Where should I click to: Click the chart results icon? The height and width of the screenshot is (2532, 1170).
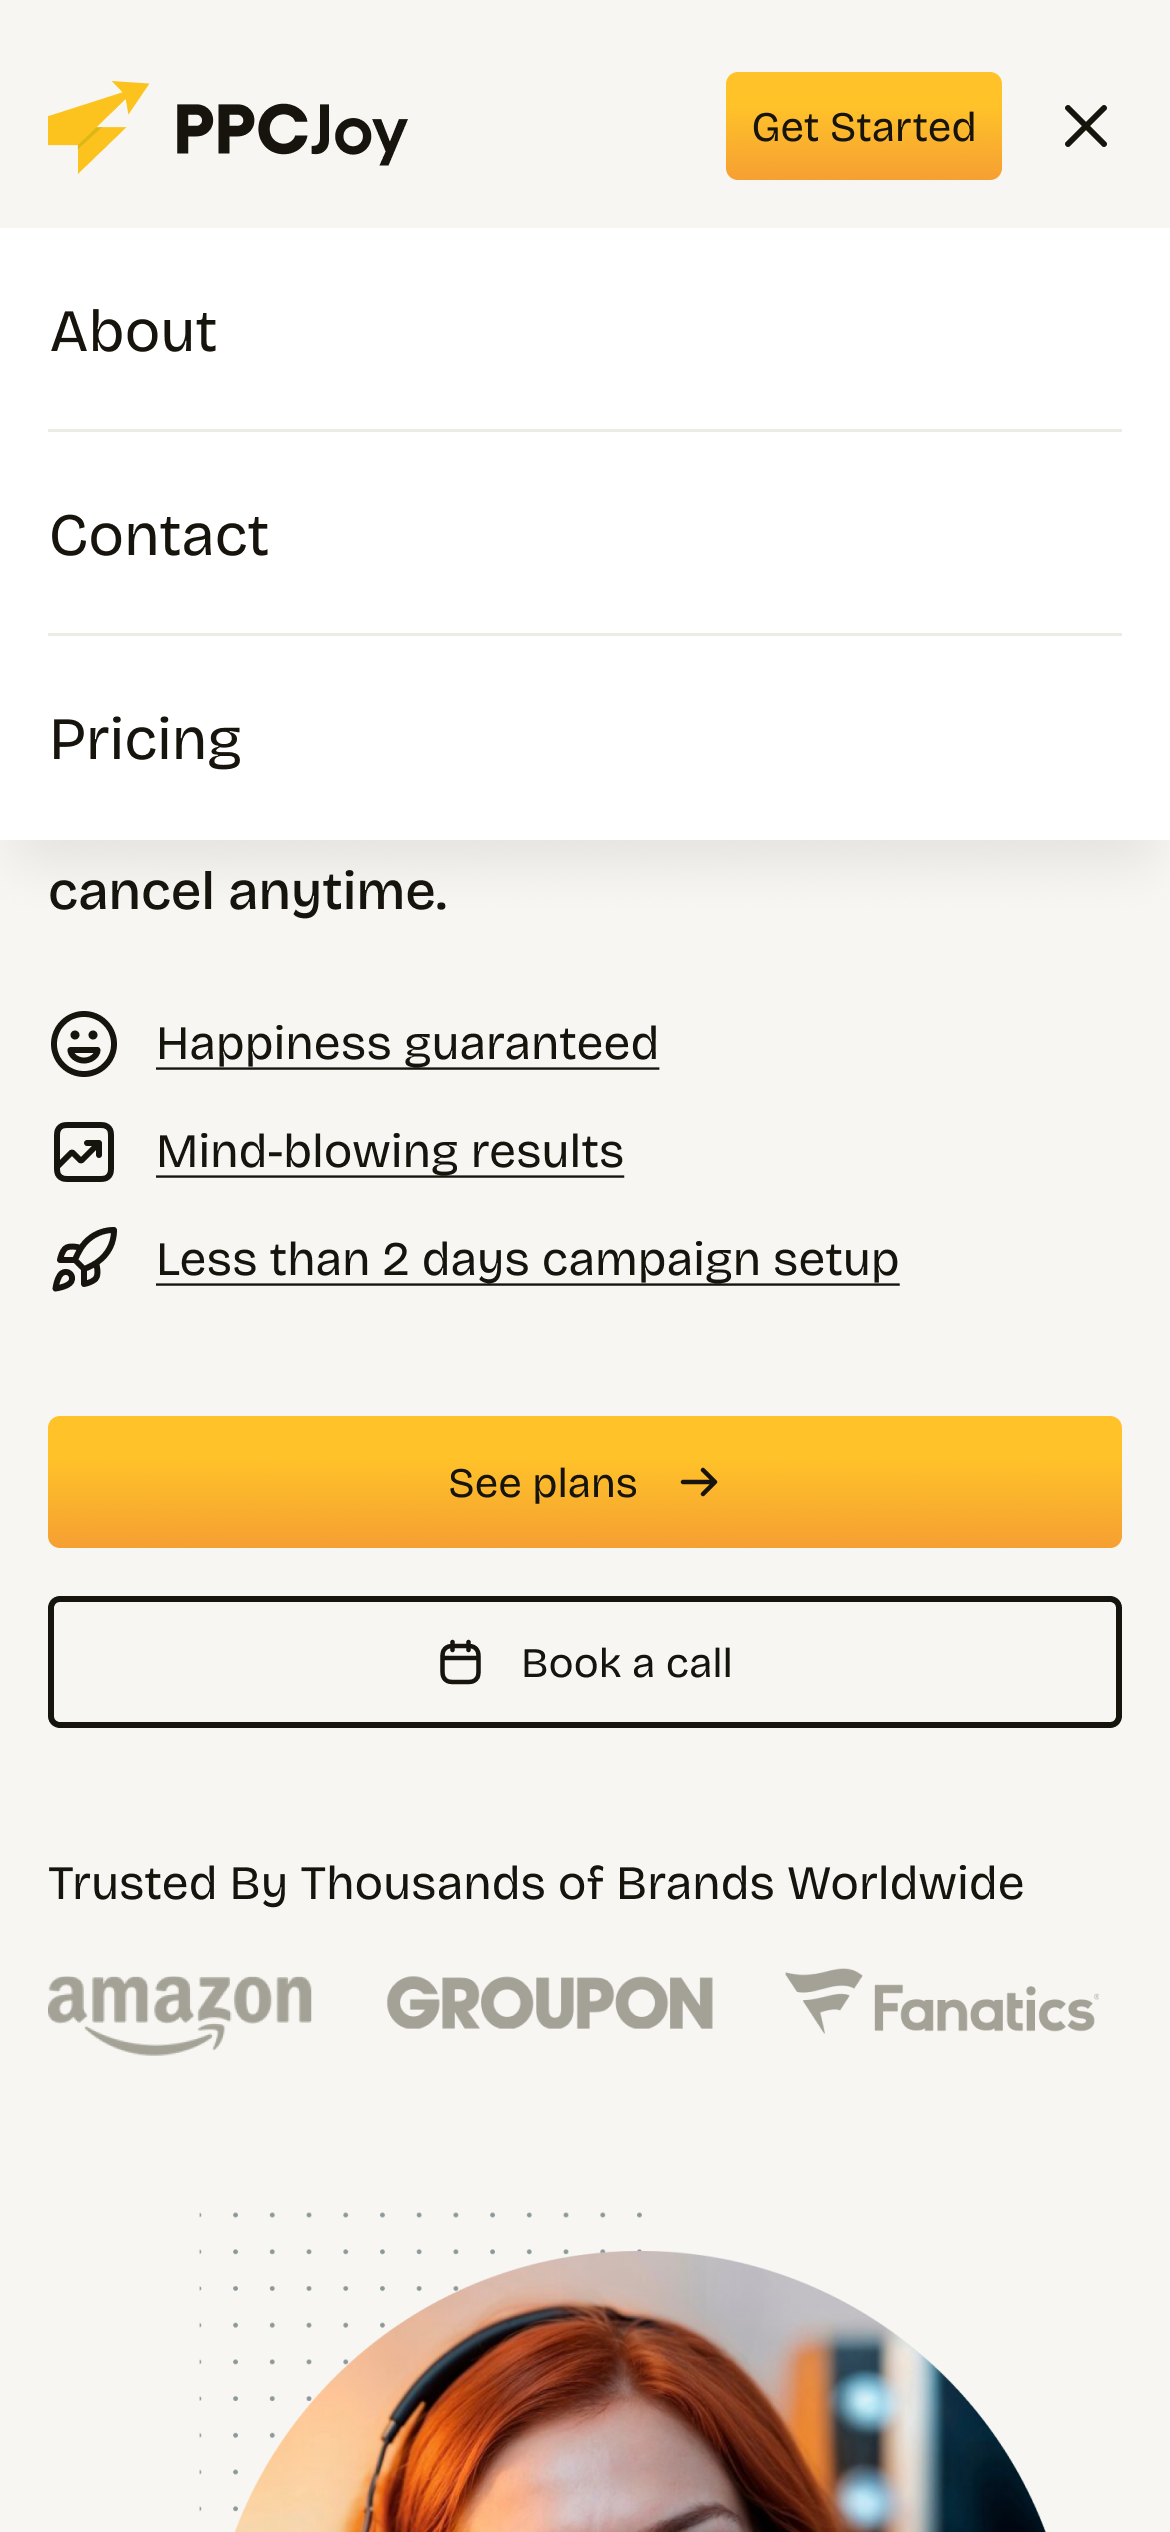click(x=84, y=1152)
